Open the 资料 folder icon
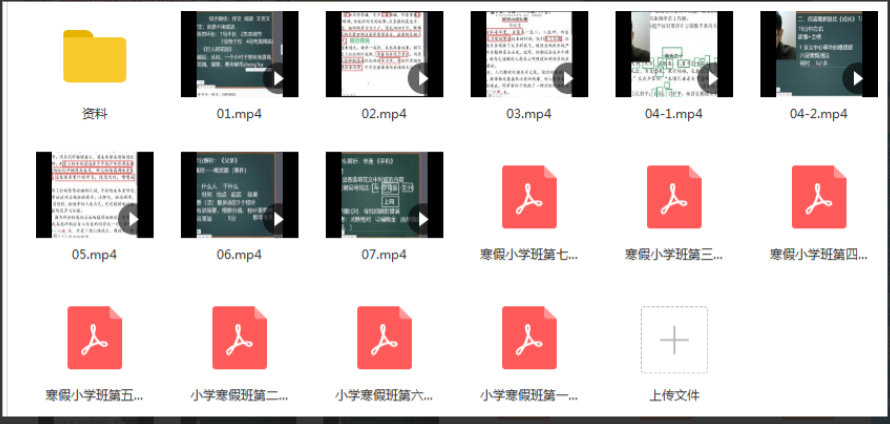This screenshot has height=424, width=890. 94,56
